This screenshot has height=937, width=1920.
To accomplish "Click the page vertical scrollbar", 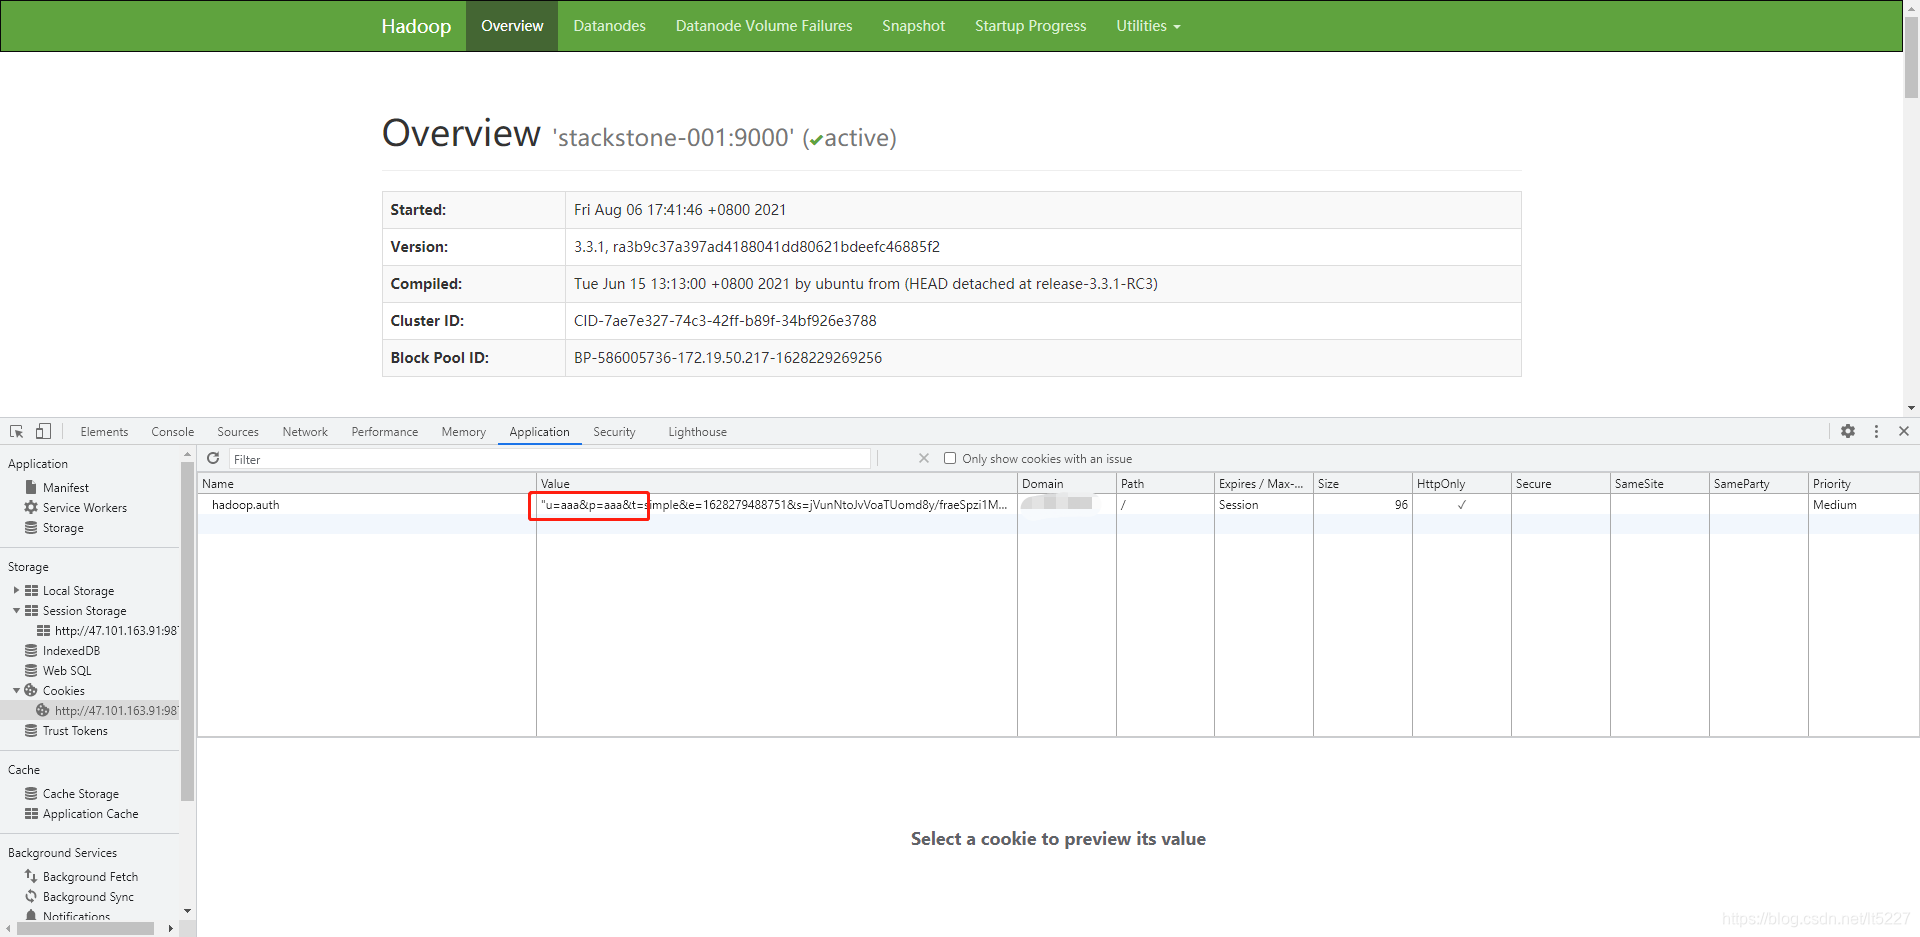I will (x=1911, y=58).
